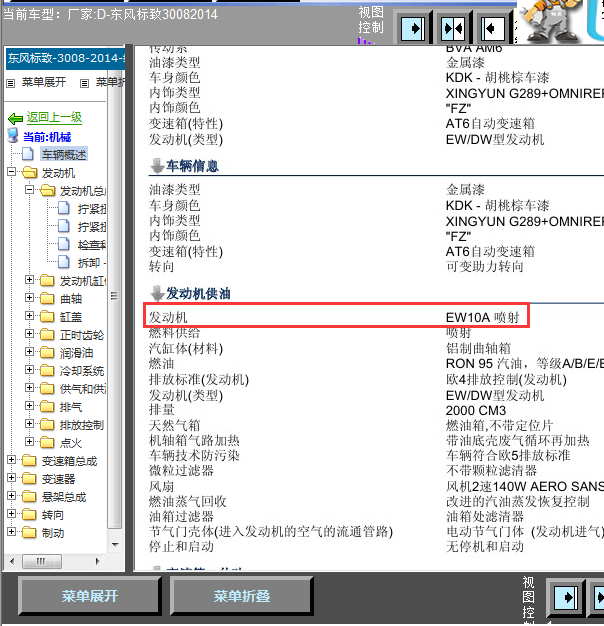Click the 可变助力转向 value

point(485,267)
